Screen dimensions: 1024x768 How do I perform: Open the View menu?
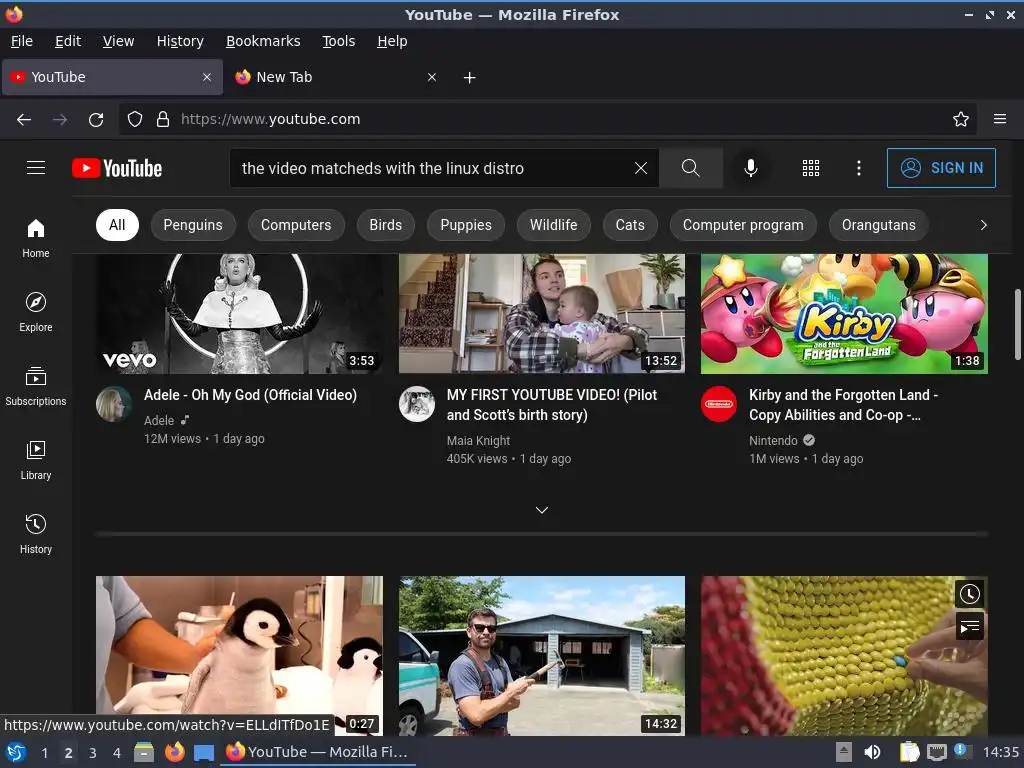pyautogui.click(x=118, y=41)
